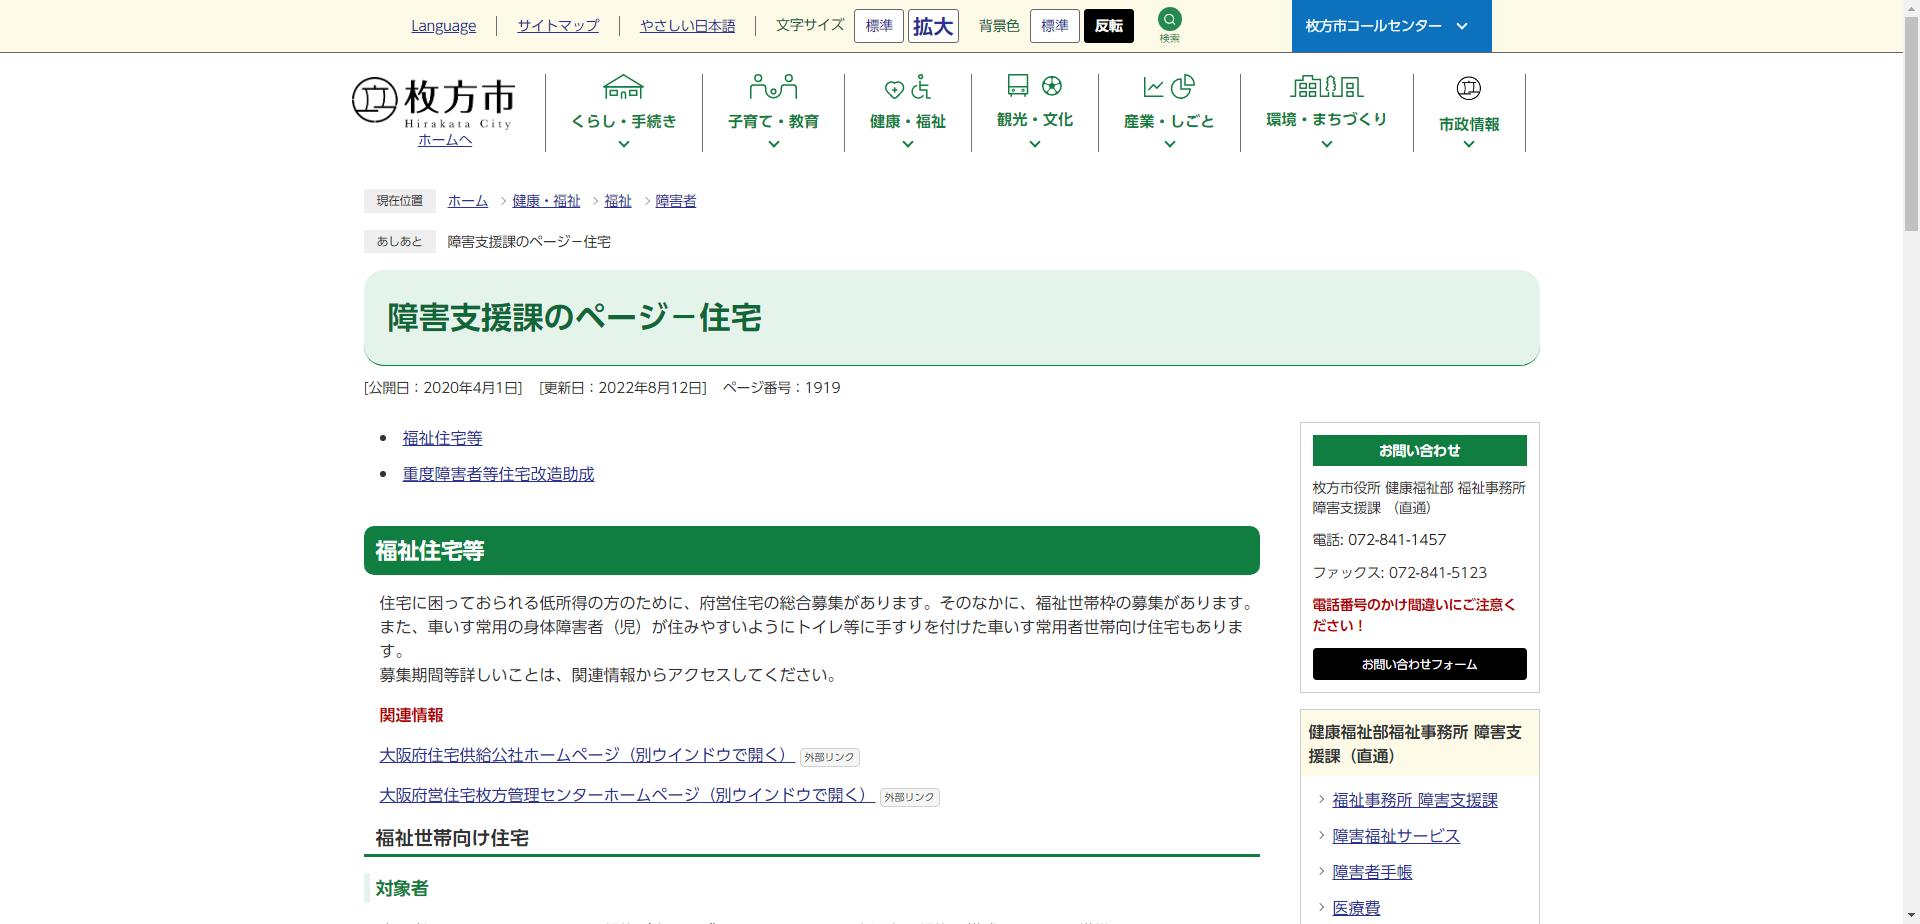The width and height of the screenshot is (1920, 924).
Task: Jump to 重度障害者等住宅改造助成 anchor link
Action: [498, 474]
